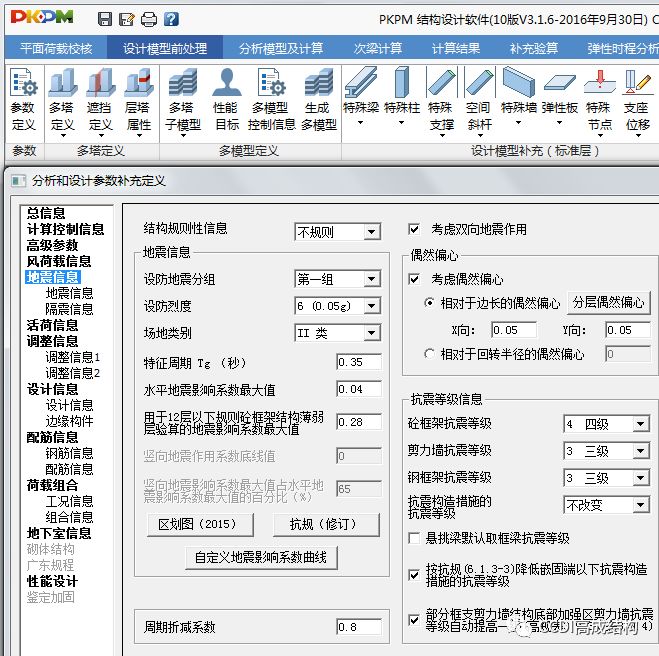Click the 区划图（2015）button

coord(200,524)
